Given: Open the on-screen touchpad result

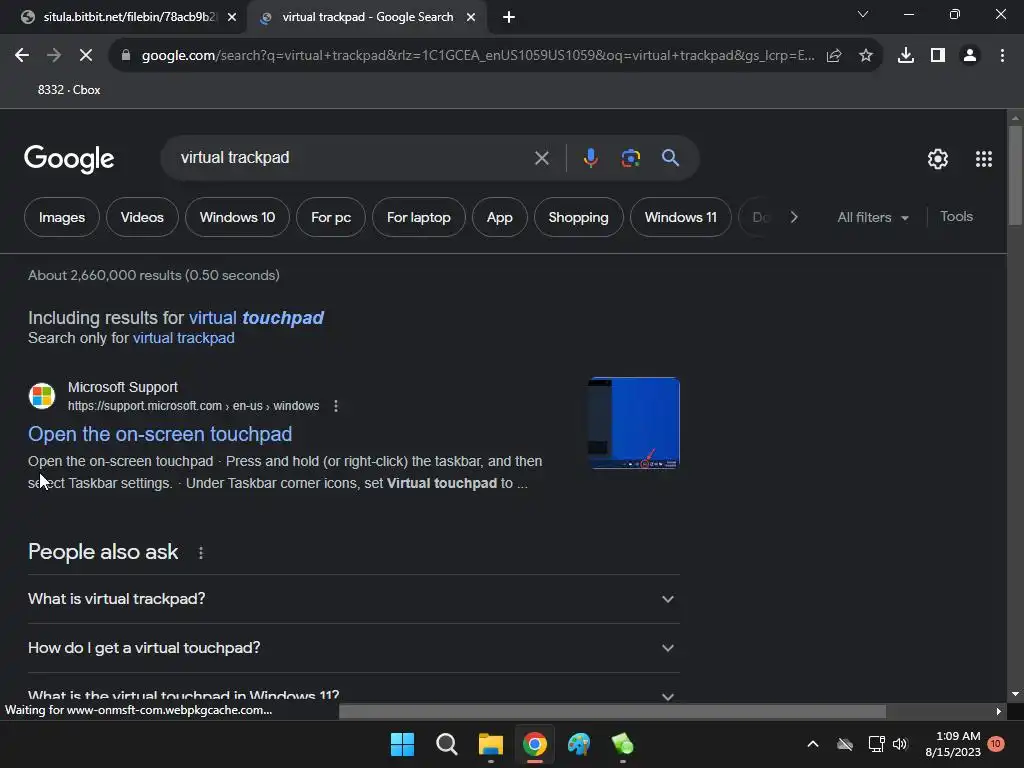Looking at the screenshot, I should click(x=160, y=434).
